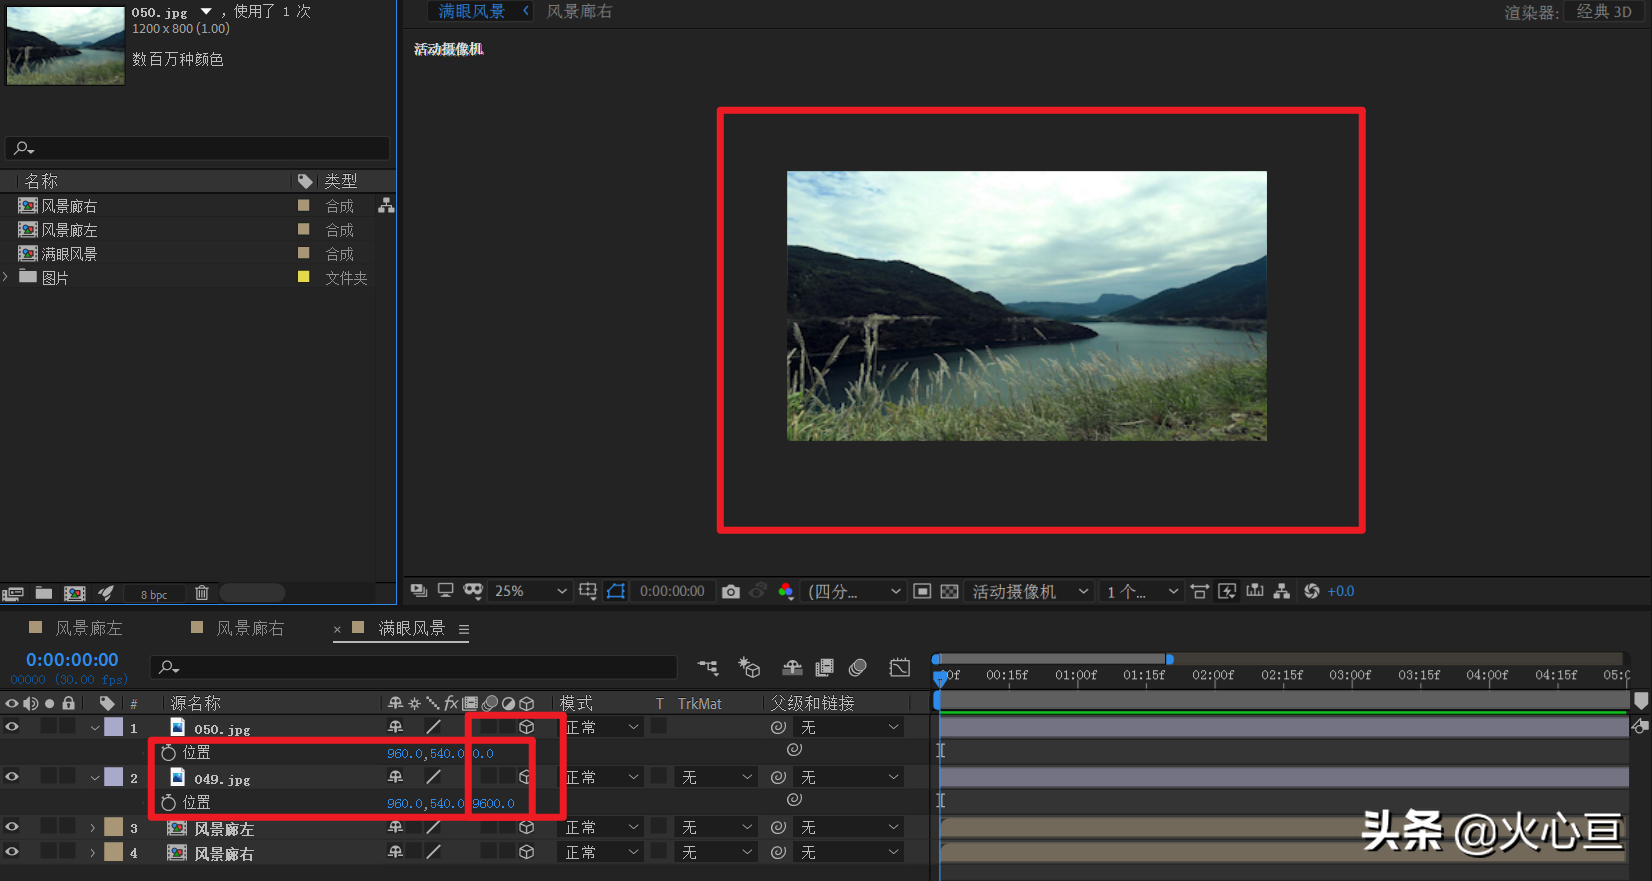Select the 满眼风景 viewer composition tab
1652x881 pixels.
click(x=471, y=11)
